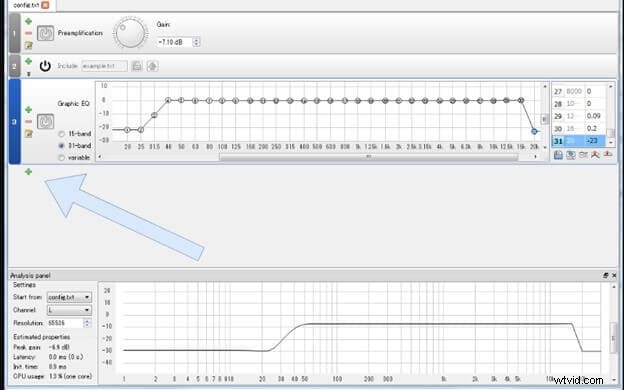Select filter row handle number 3
This screenshot has width=624, height=390.
click(x=14, y=122)
